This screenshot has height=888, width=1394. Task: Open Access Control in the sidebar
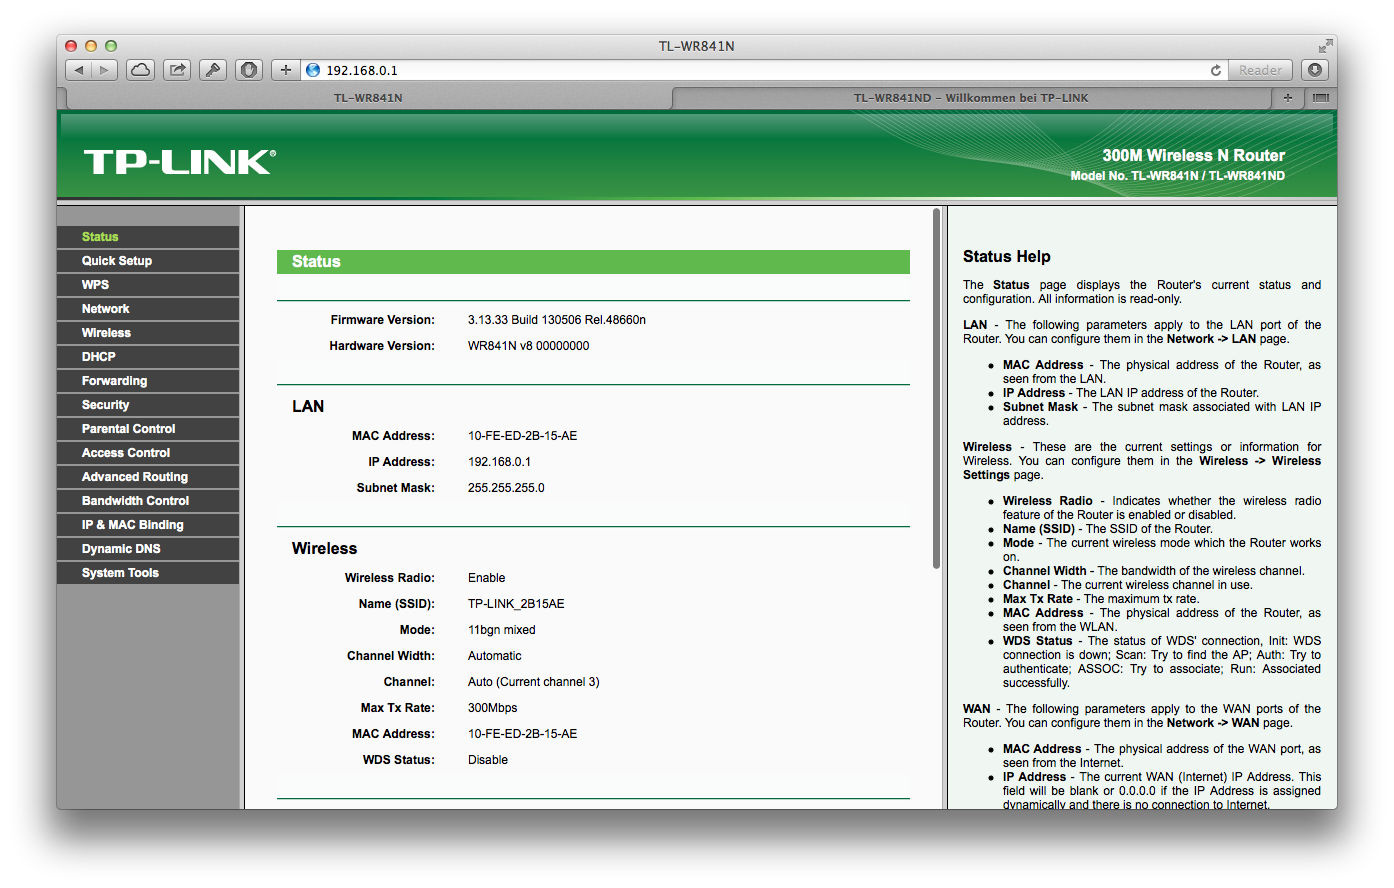click(x=148, y=453)
